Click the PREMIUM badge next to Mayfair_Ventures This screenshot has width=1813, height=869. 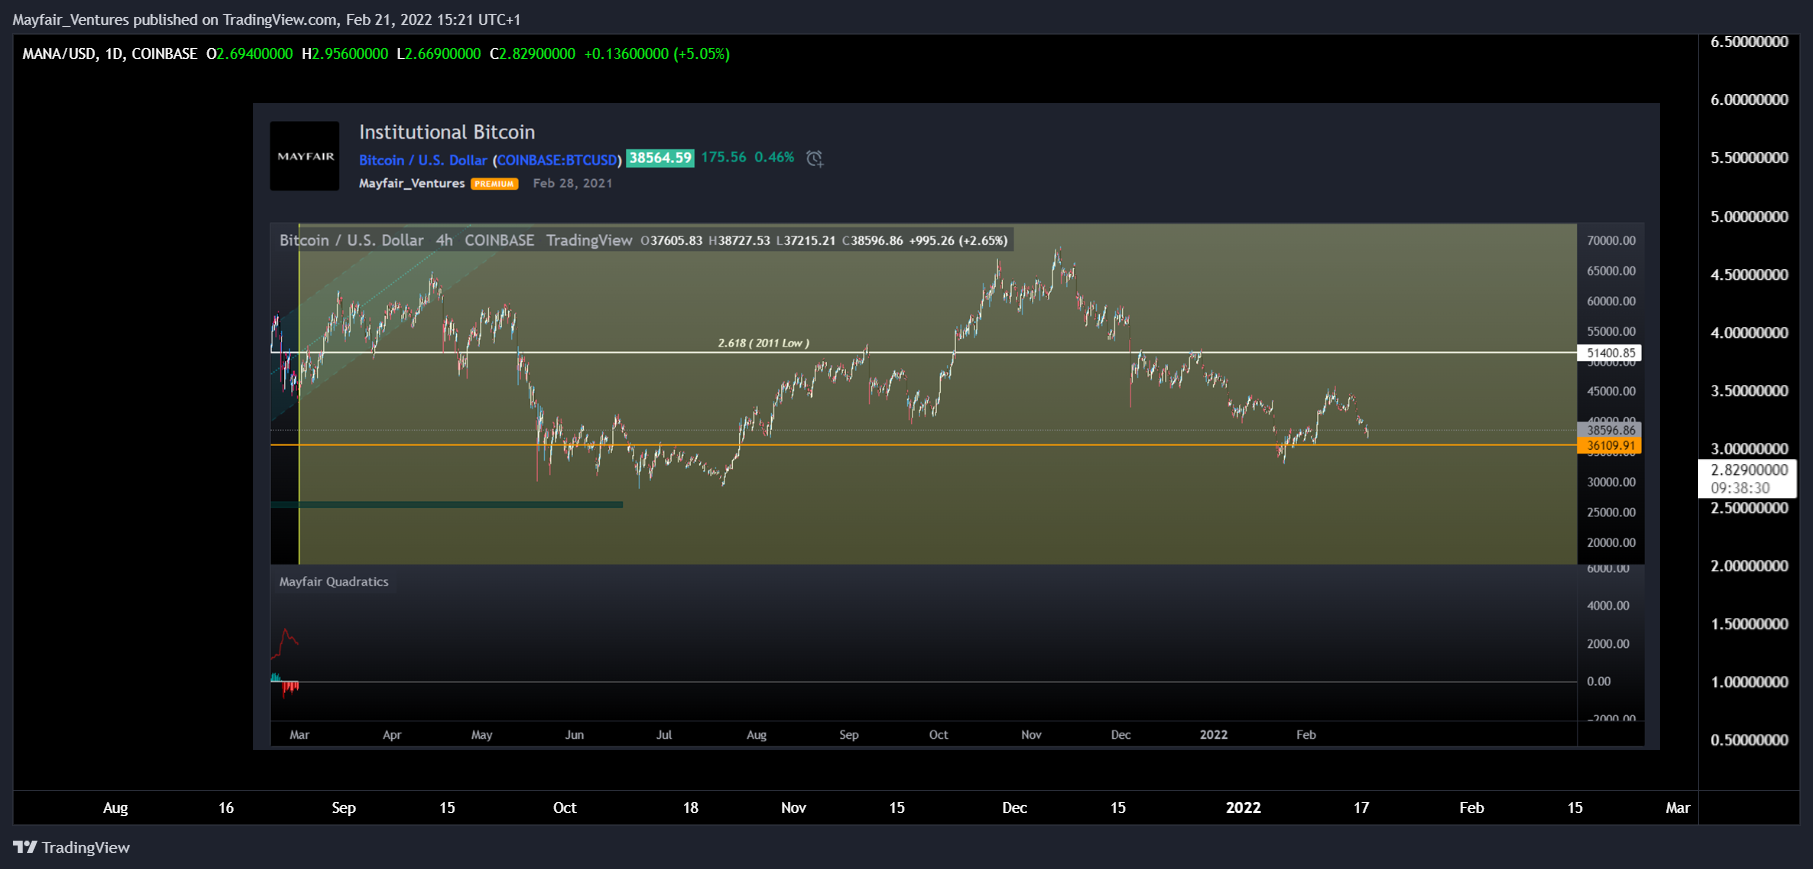coord(494,184)
